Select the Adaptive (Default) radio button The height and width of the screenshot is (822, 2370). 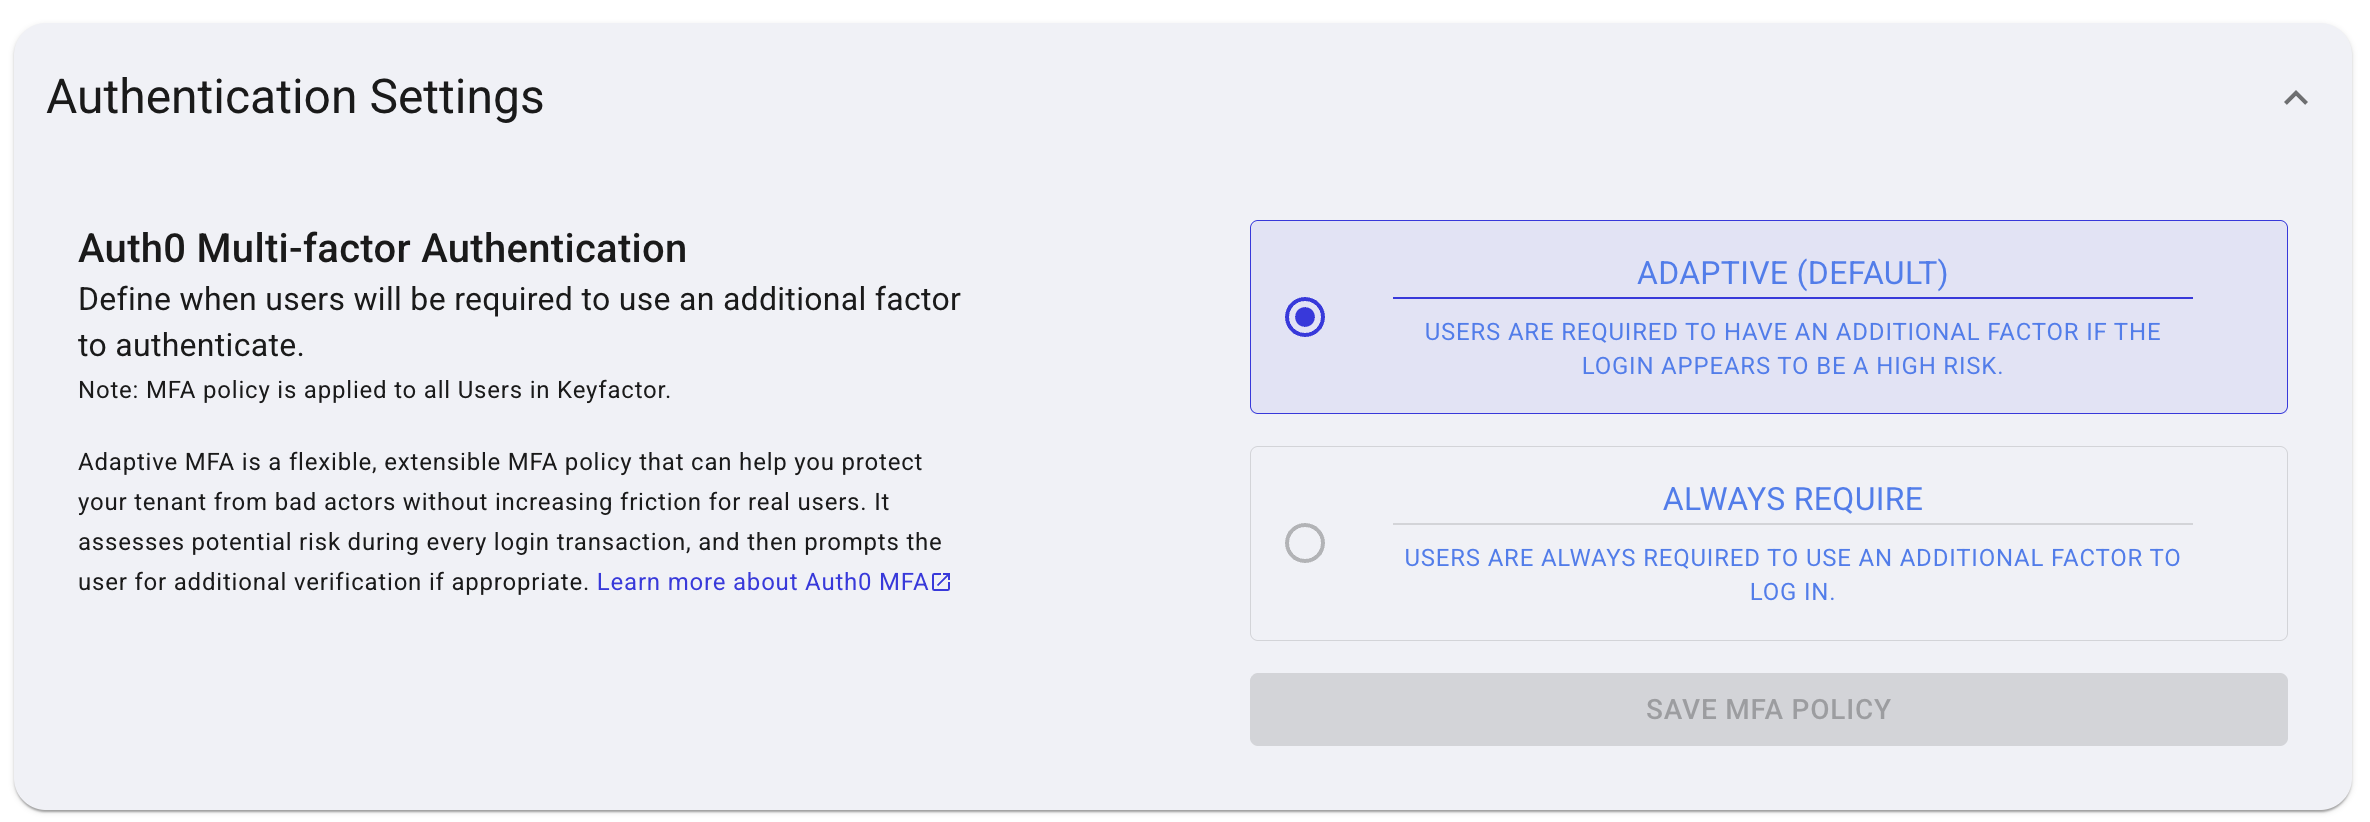pyautogui.click(x=1305, y=317)
